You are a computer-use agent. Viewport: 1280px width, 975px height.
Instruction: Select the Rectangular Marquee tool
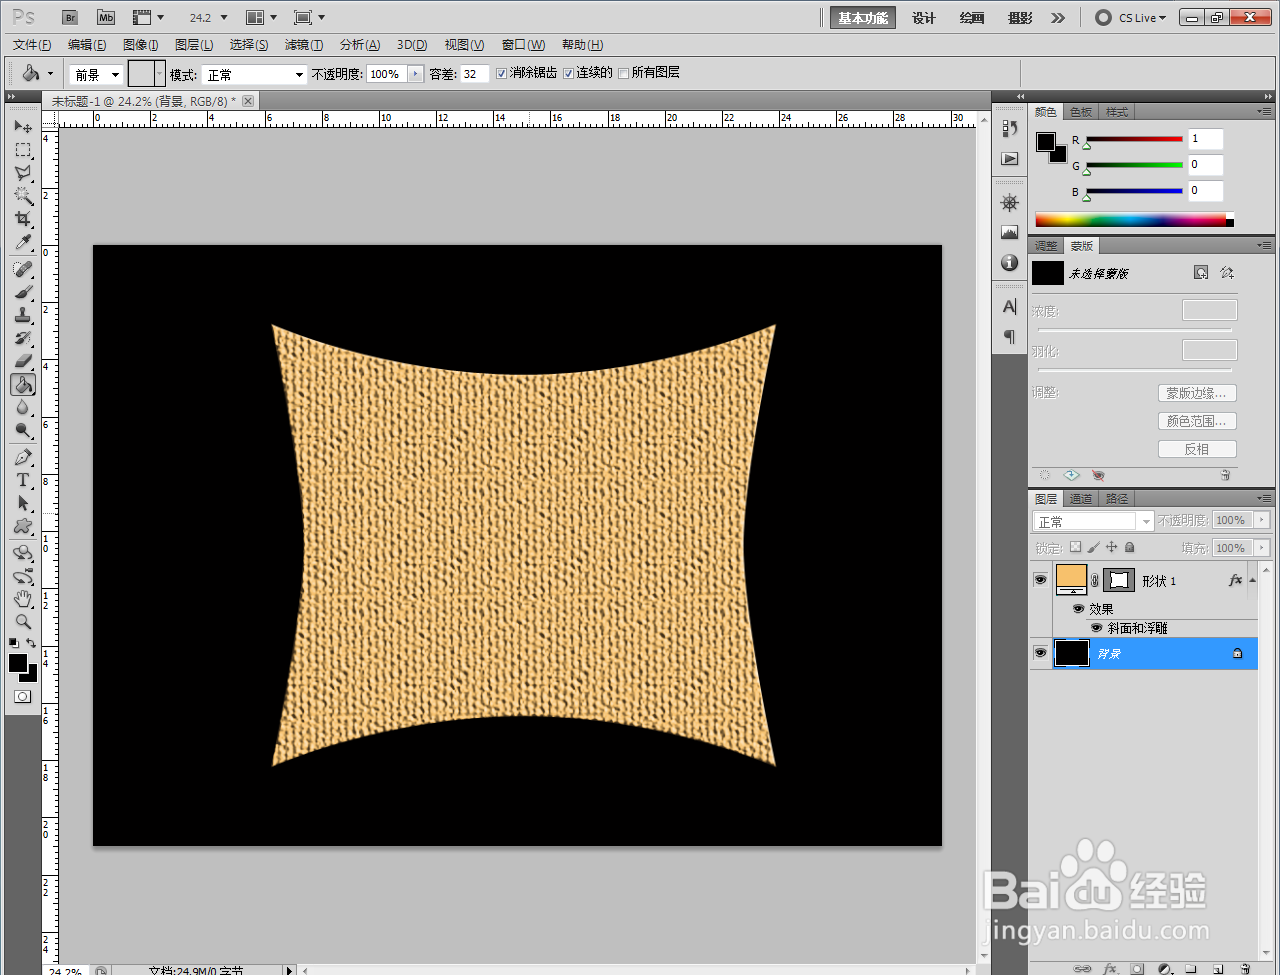(x=23, y=150)
